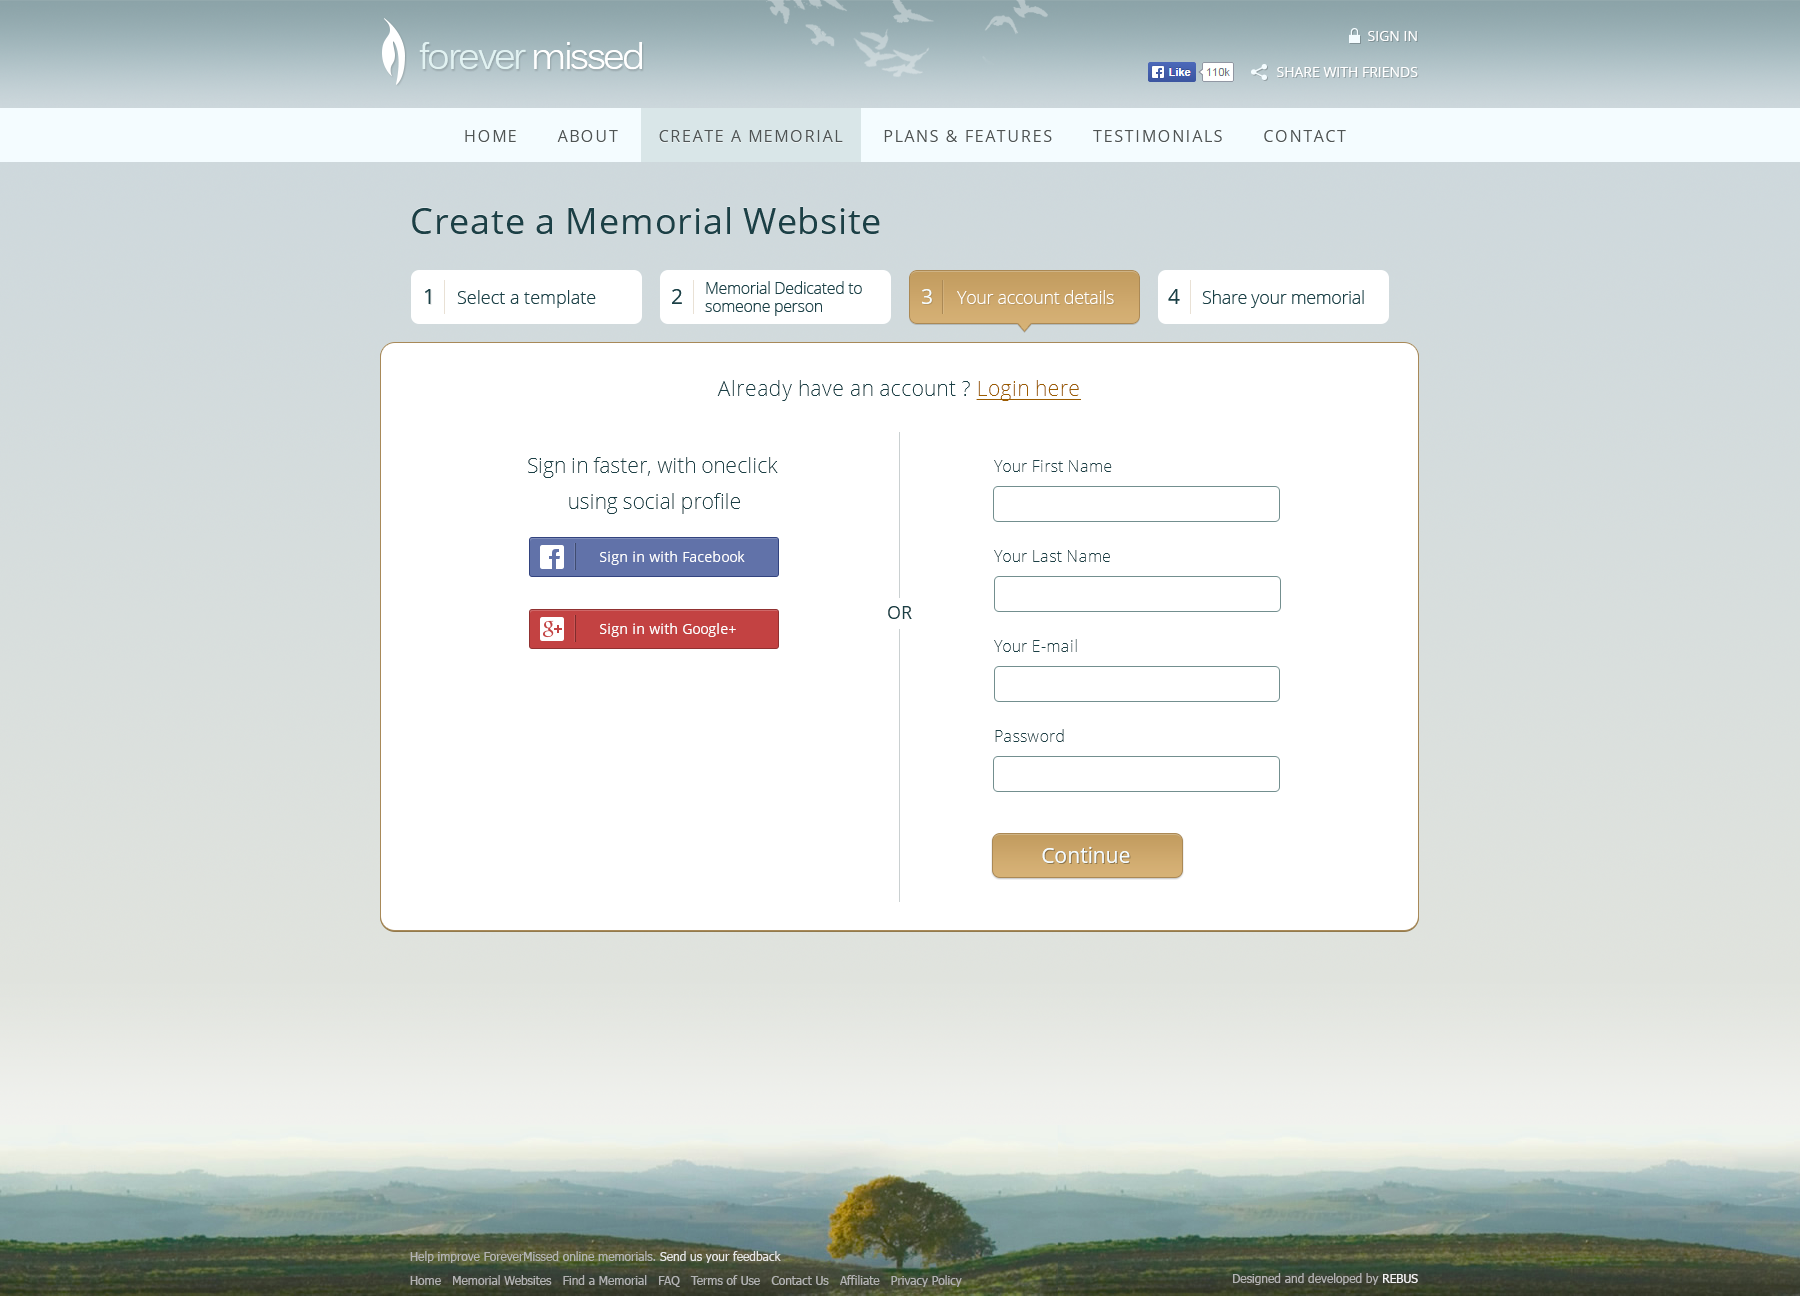Viewport: 1800px width, 1296px height.
Task: Click Share With Friends
Action: point(1346,72)
